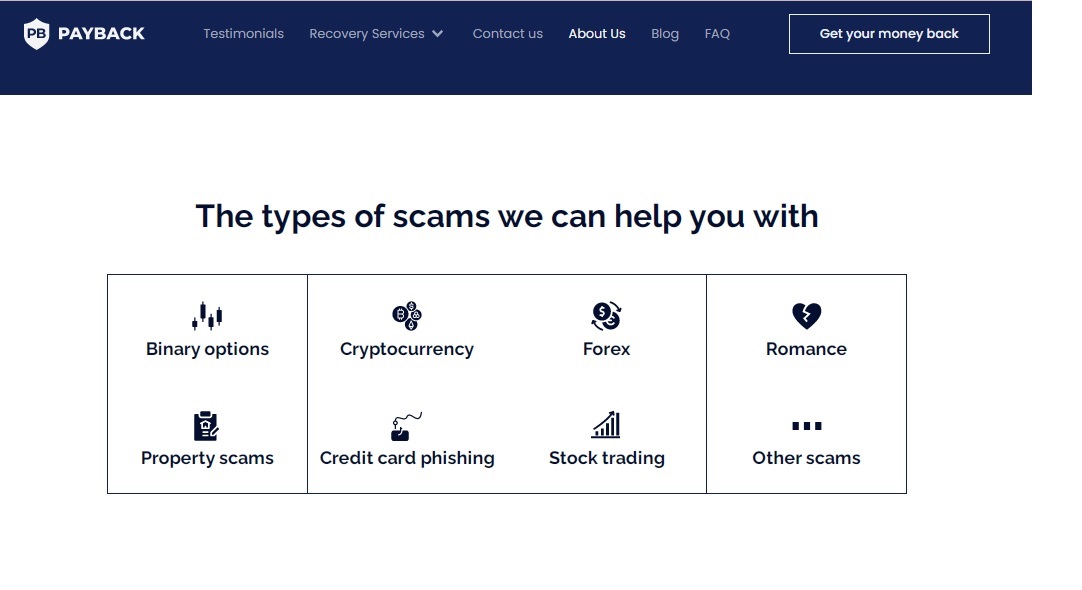1082x590 pixels.
Task: Select About Us in the navigation
Action: tap(597, 34)
